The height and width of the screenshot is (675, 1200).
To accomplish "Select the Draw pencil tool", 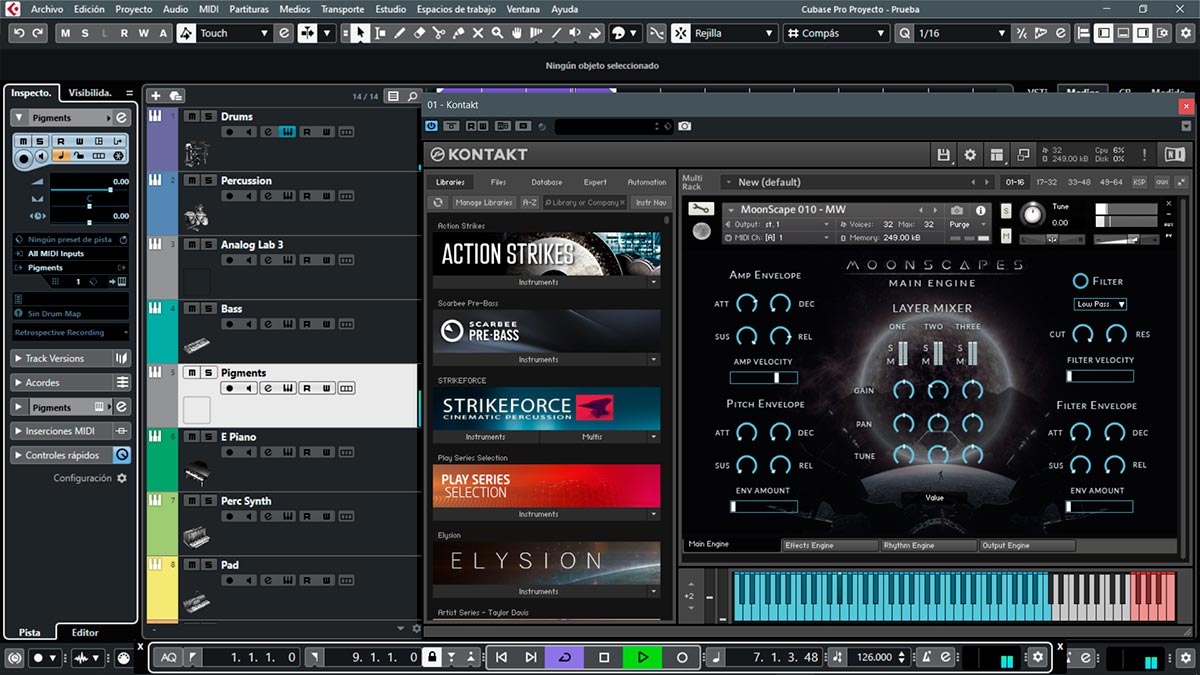I will (x=400, y=33).
